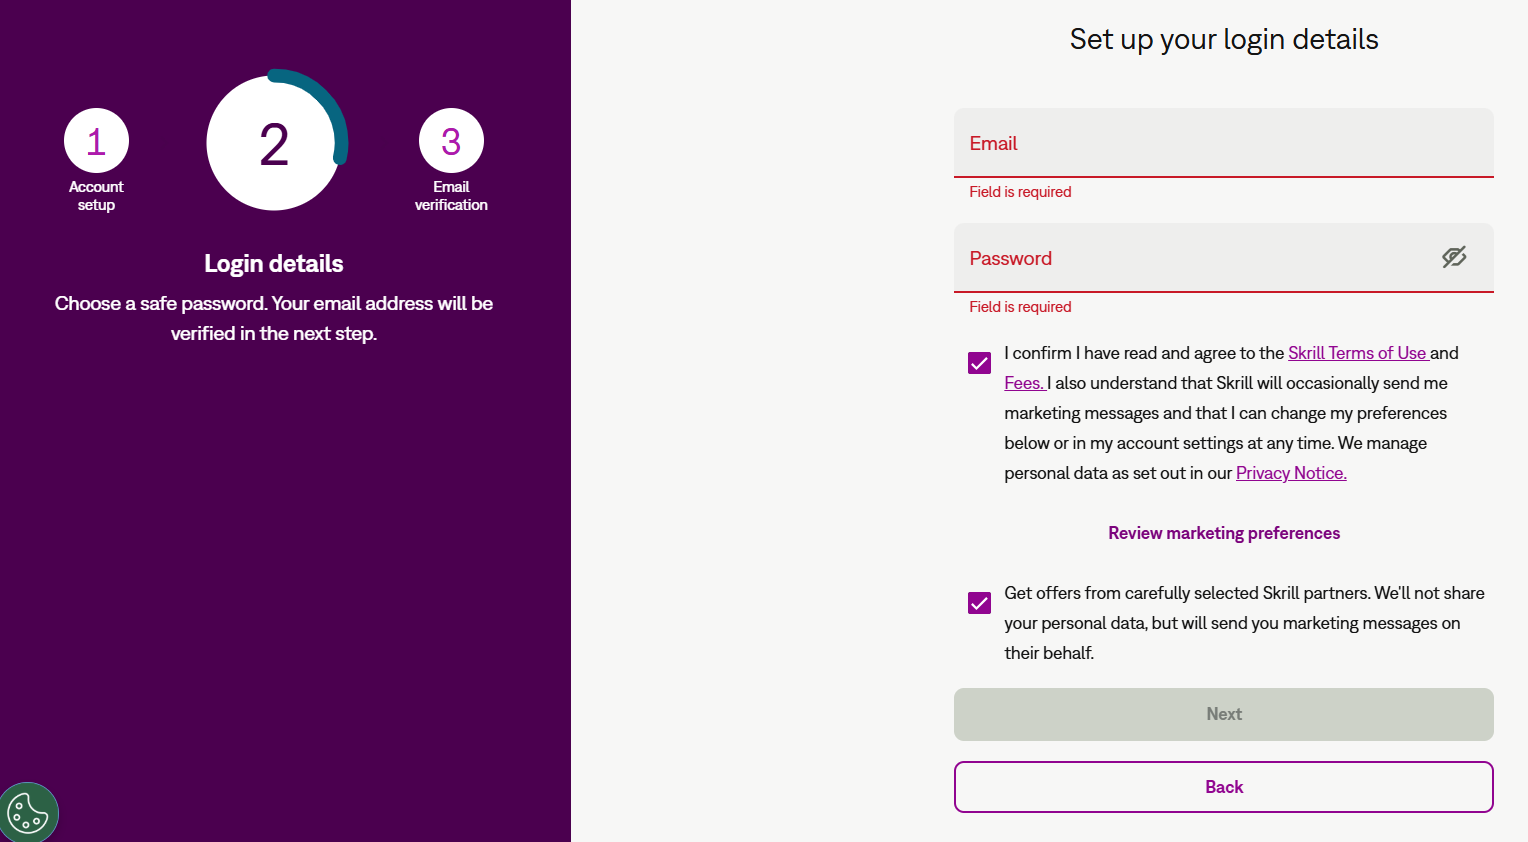Image resolution: width=1528 pixels, height=842 pixels.
Task: Toggle password visibility eye icon
Action: coord(1454,257)
